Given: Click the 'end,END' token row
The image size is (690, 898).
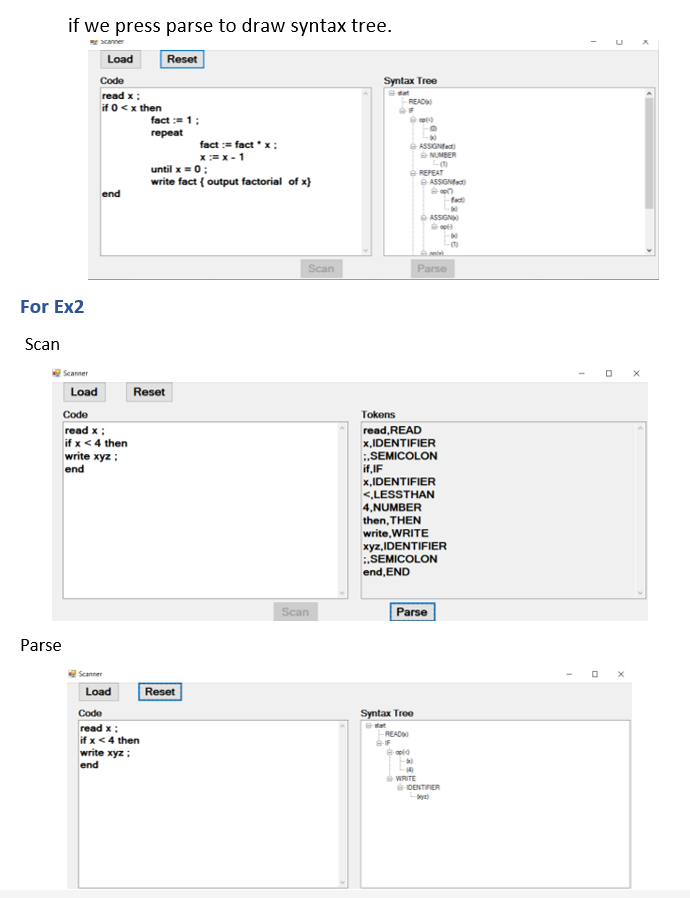Looking at the screenshot, I should point(386,572).
